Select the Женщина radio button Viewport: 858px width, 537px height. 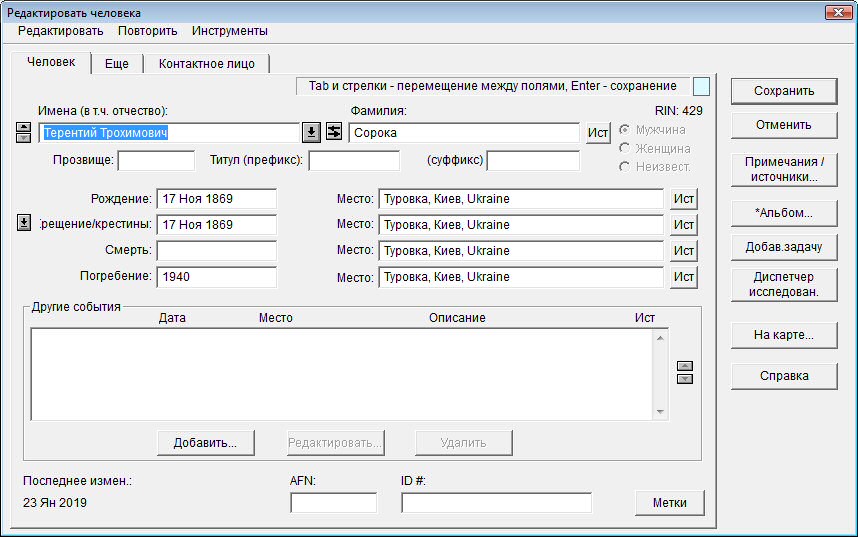[x=626, y=149]
